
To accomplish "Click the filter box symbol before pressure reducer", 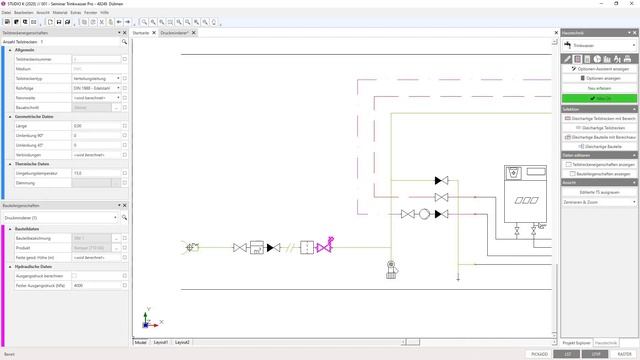I will 307,247.
